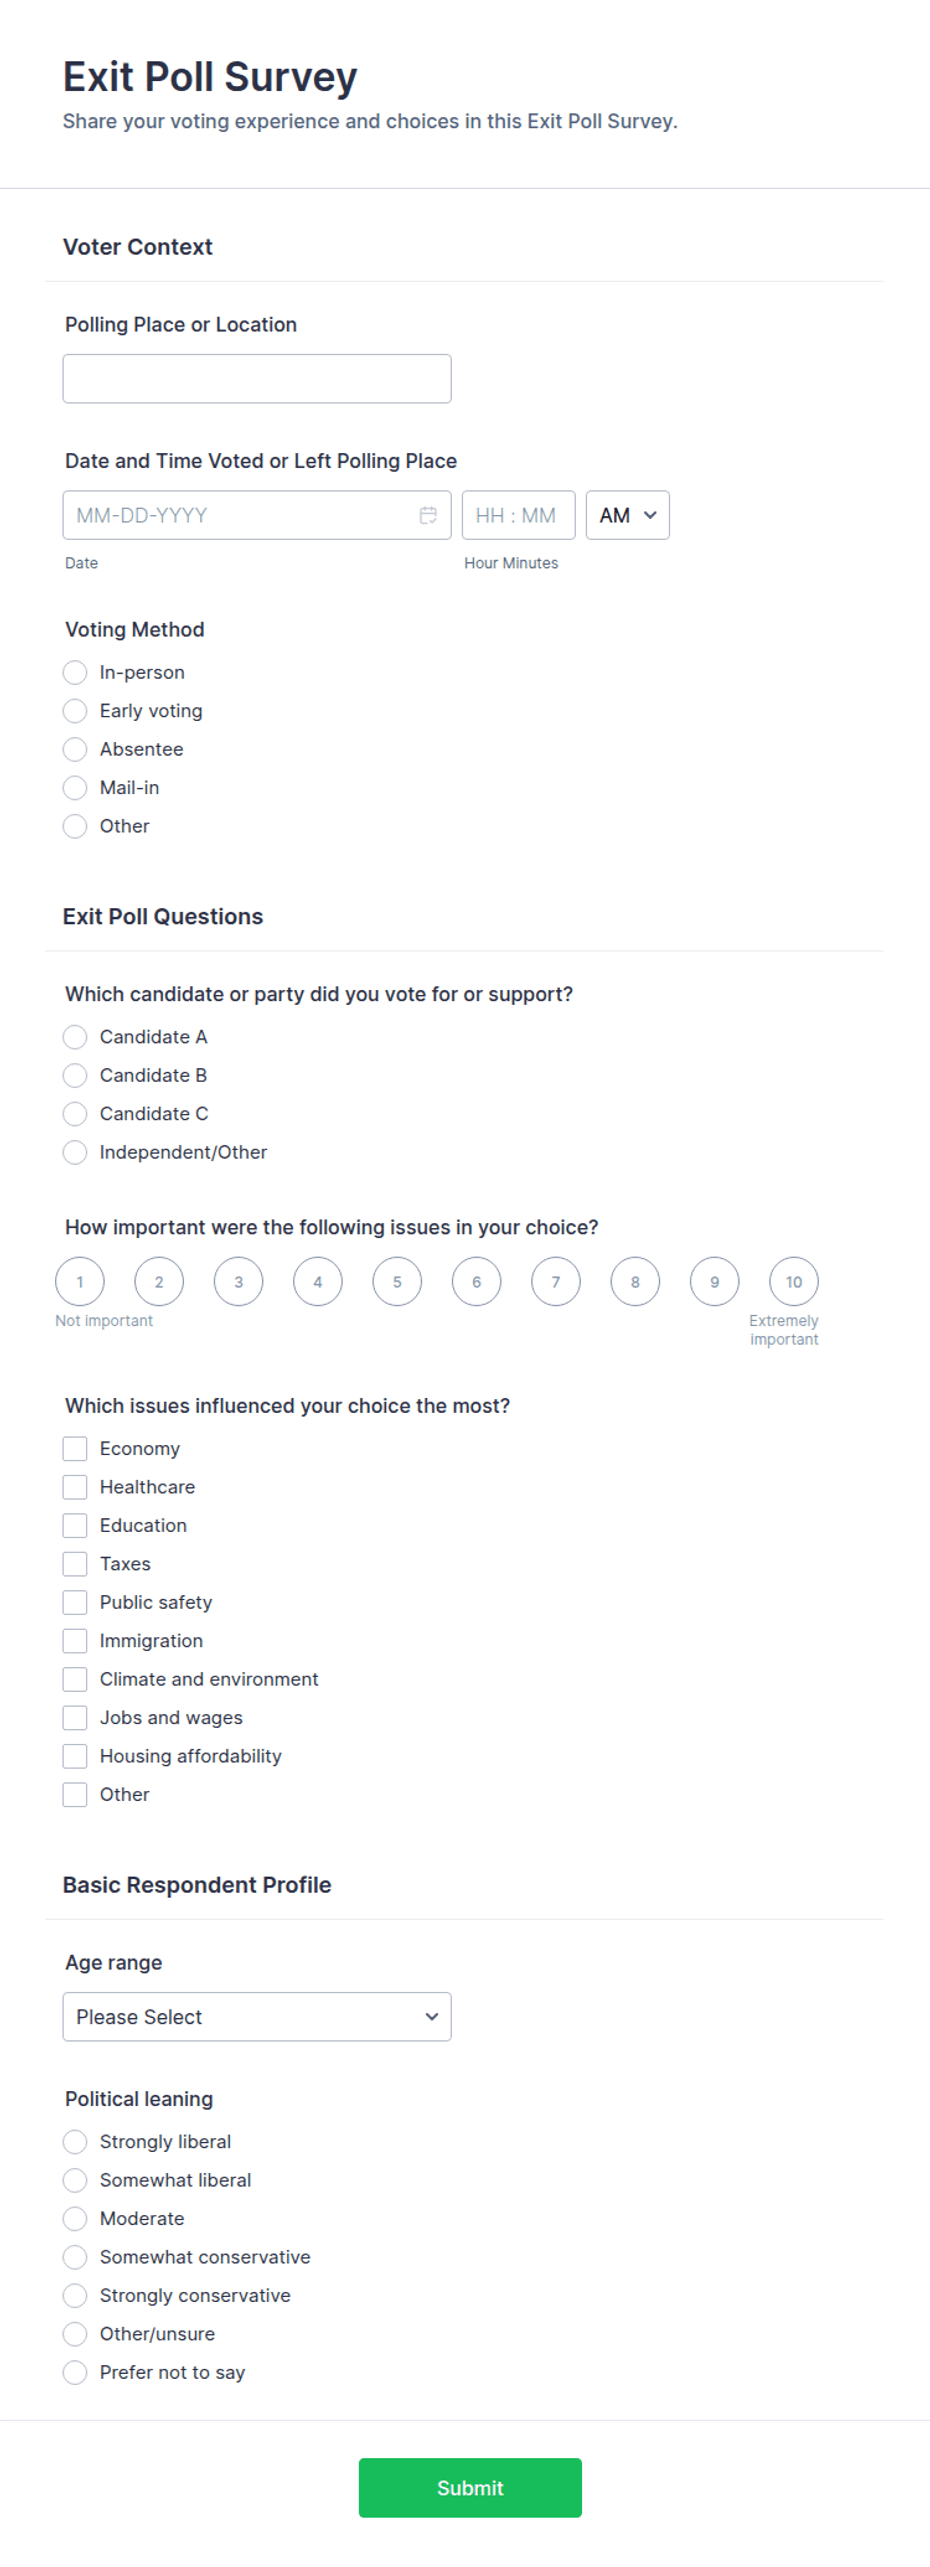
Task: Select Moderate political leaning
Action: point(75,2218)
